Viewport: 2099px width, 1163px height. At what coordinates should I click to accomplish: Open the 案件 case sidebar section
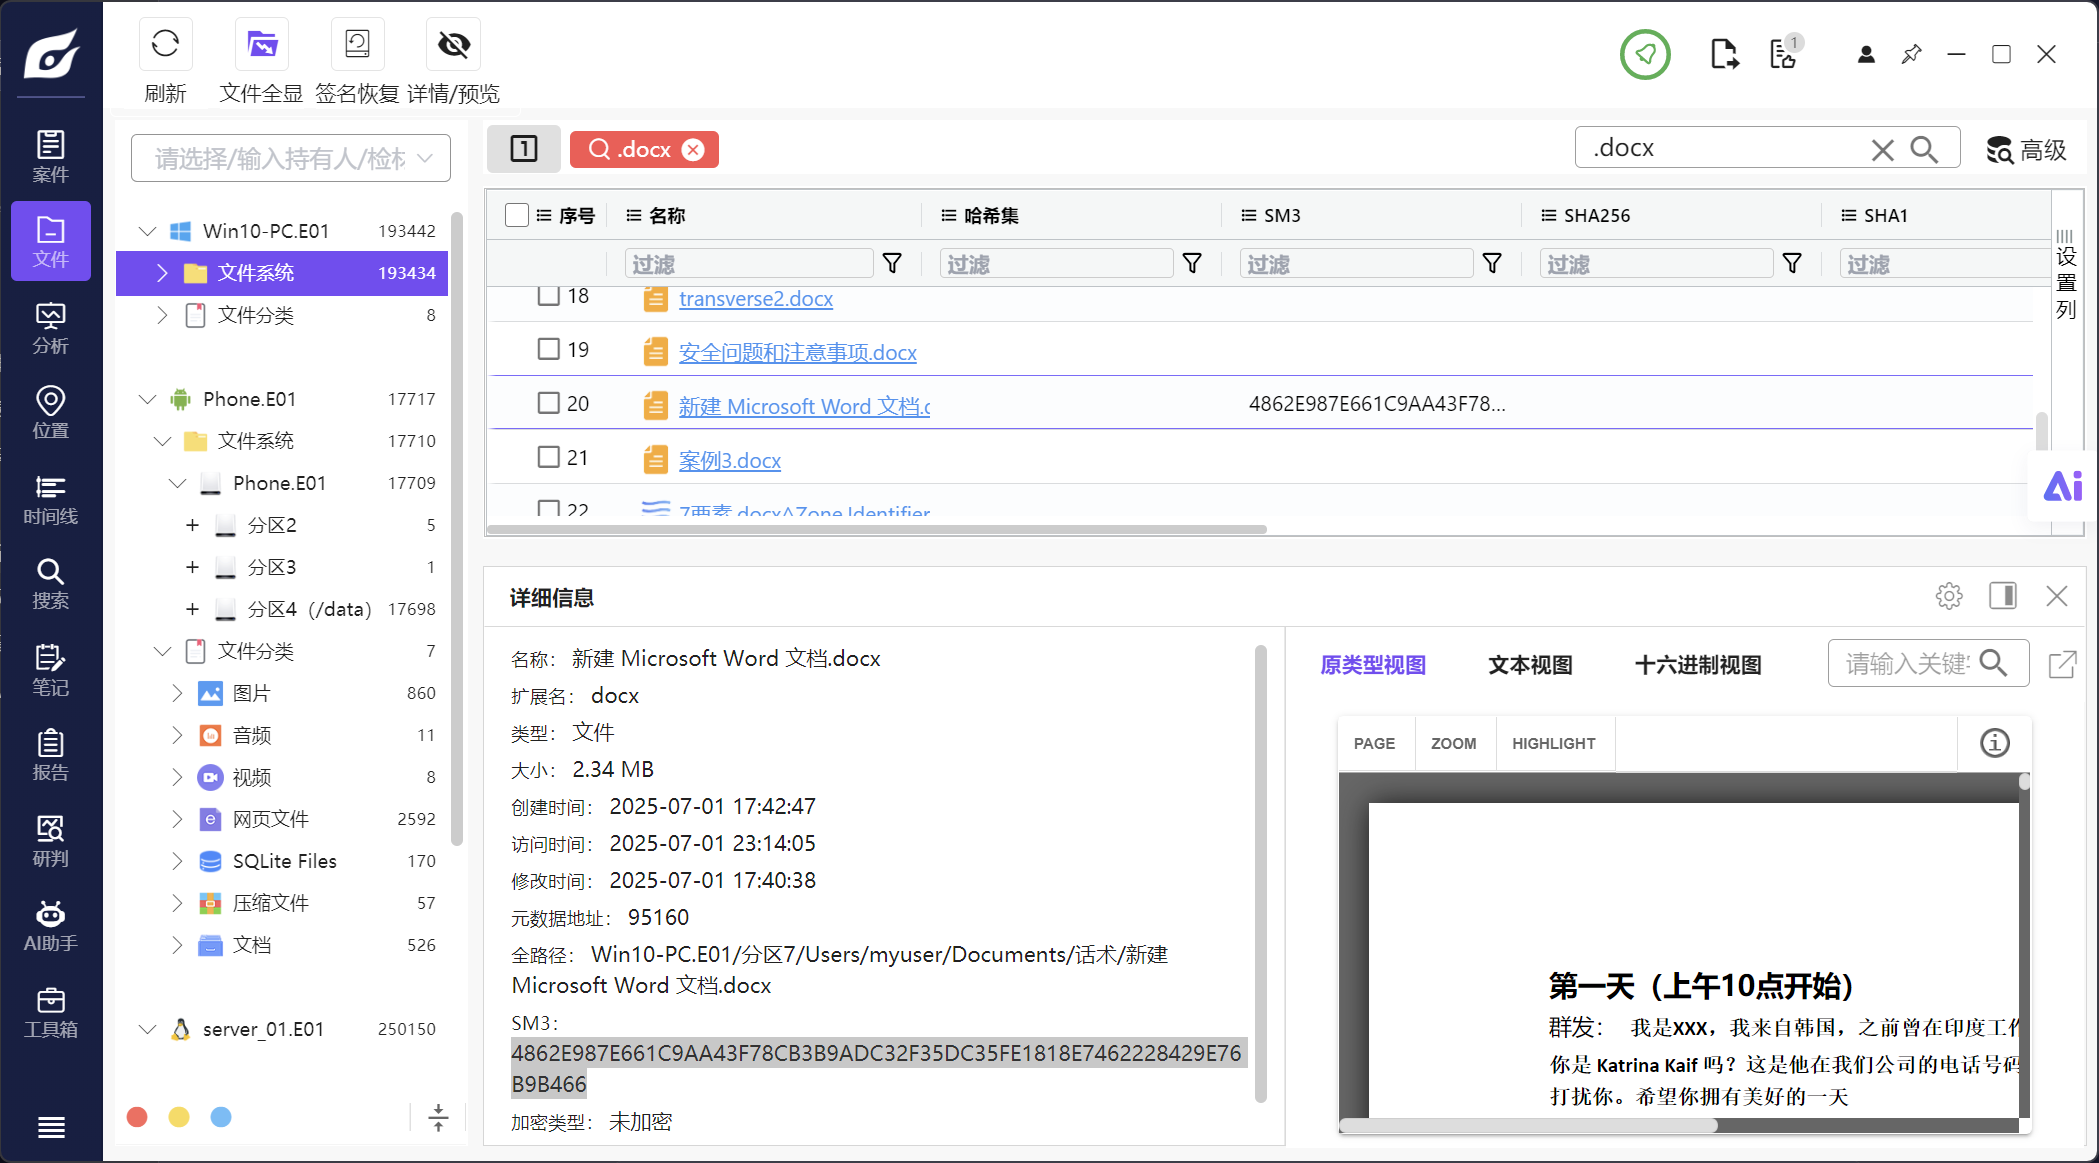point(51,156)
